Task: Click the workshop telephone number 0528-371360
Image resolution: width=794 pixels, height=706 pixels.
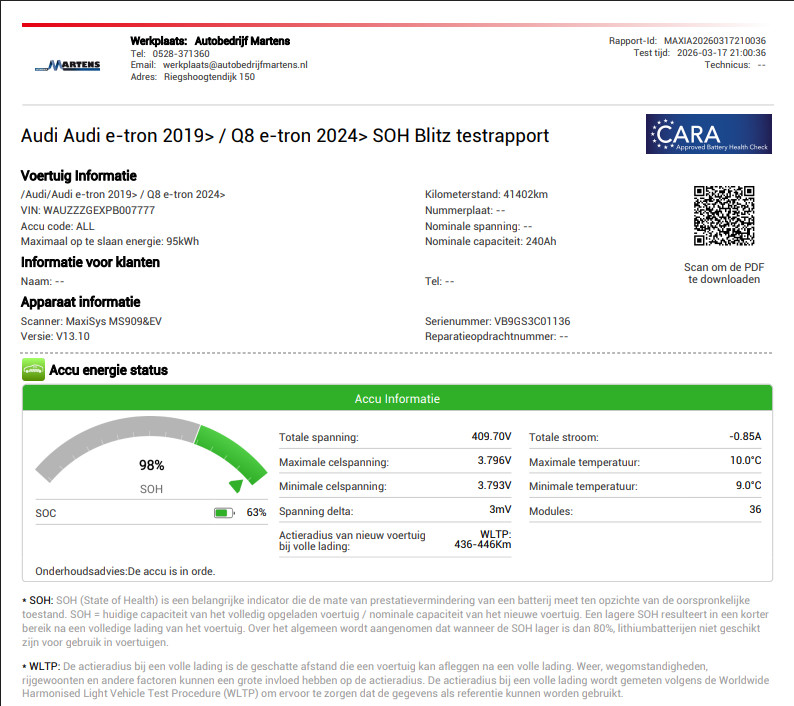Action: tap(179, 53)
